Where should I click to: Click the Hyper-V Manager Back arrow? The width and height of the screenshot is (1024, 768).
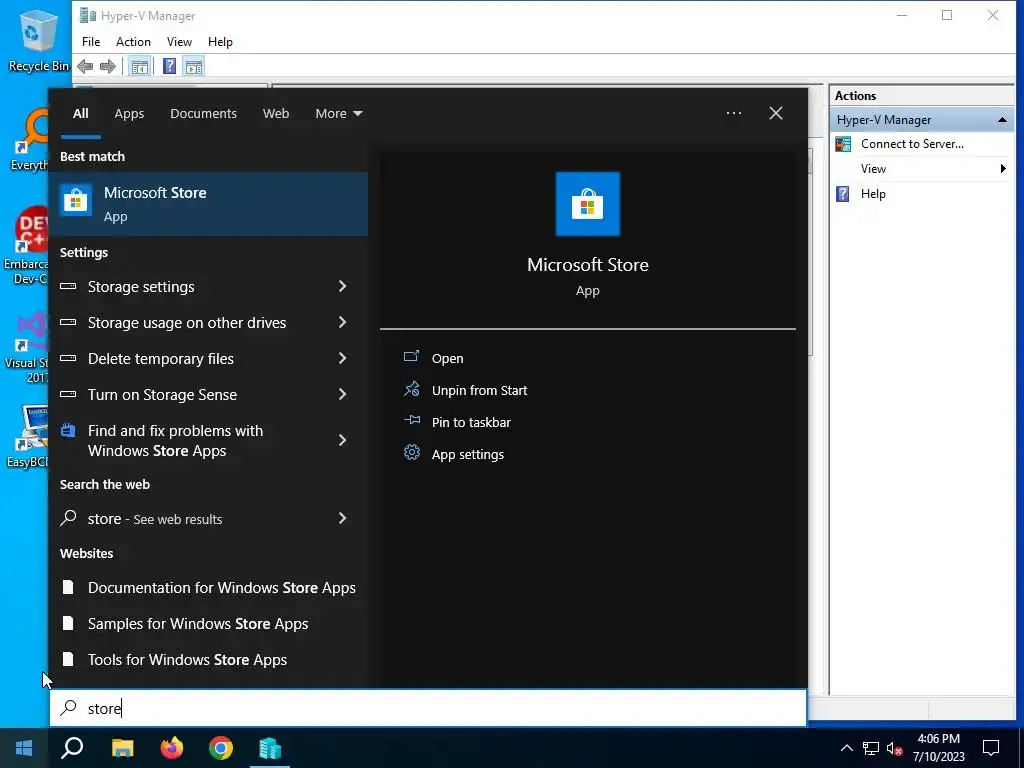[x=85, y=66]
